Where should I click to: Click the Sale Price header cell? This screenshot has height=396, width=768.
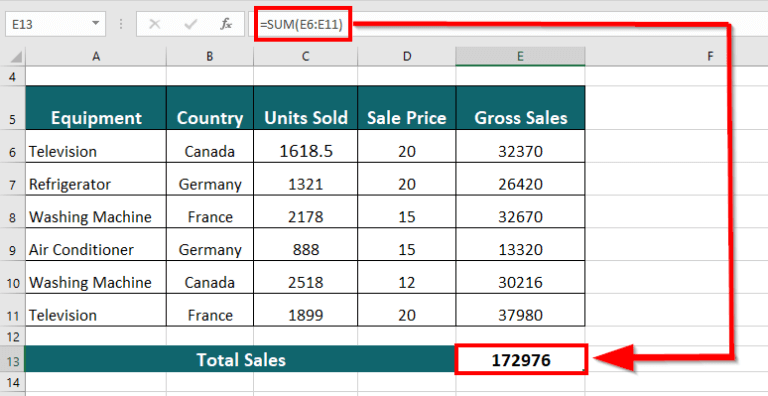click(407, 108)
